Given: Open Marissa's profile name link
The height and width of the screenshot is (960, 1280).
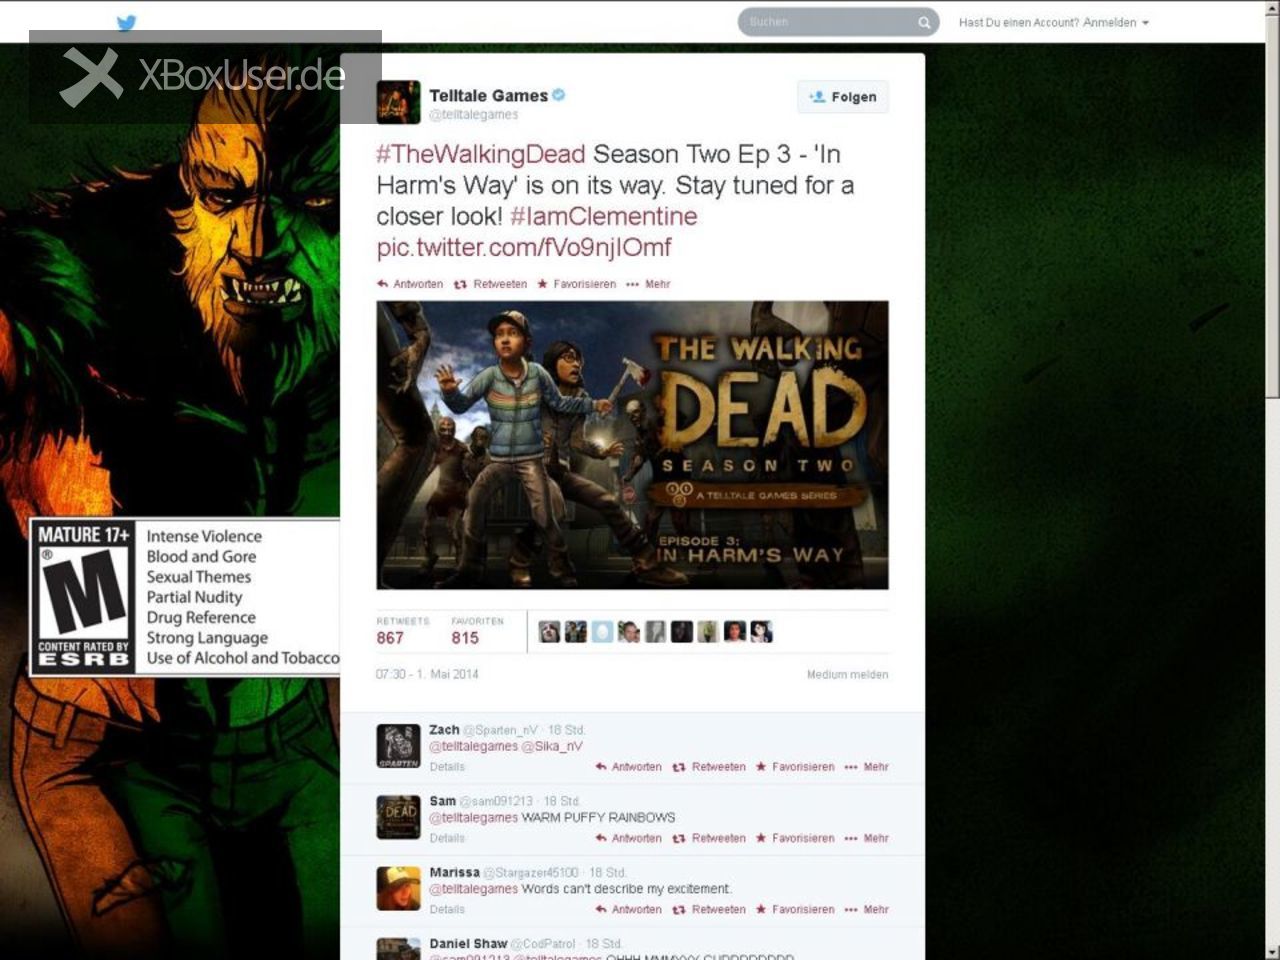Looking at the screenshot, I should tap(454, 872).
